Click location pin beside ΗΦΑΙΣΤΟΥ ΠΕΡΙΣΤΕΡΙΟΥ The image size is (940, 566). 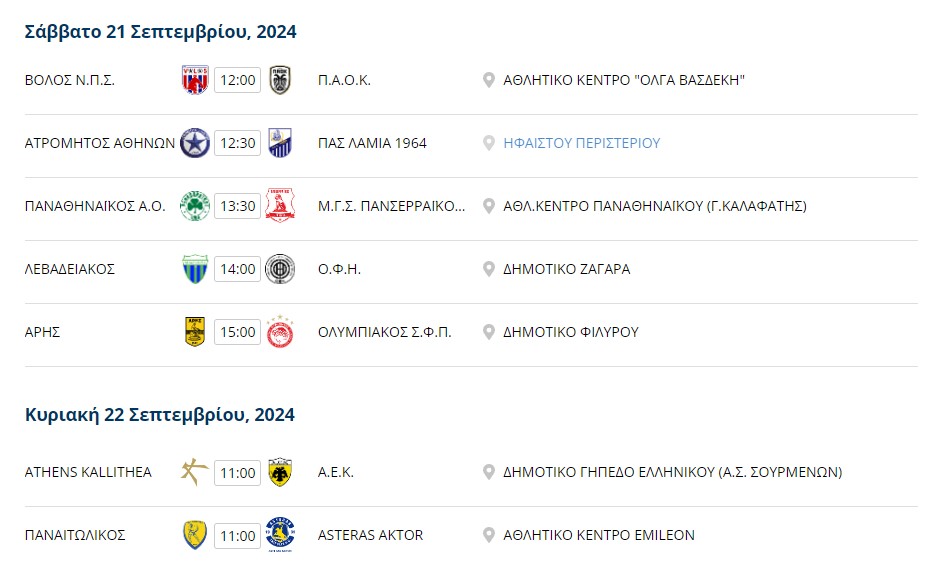489,143
